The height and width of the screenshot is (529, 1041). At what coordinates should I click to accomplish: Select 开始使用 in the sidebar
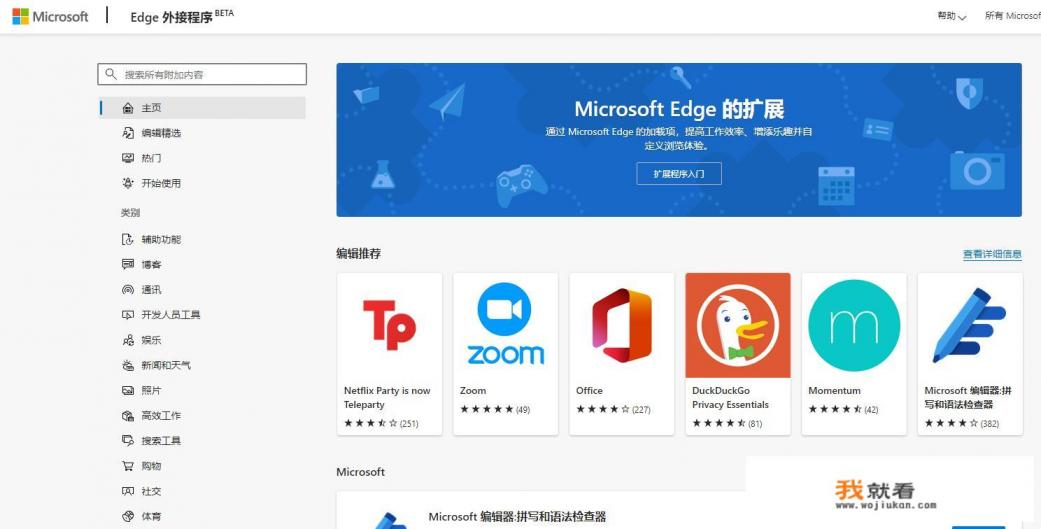pyautogui.click(x=161, y=183)
